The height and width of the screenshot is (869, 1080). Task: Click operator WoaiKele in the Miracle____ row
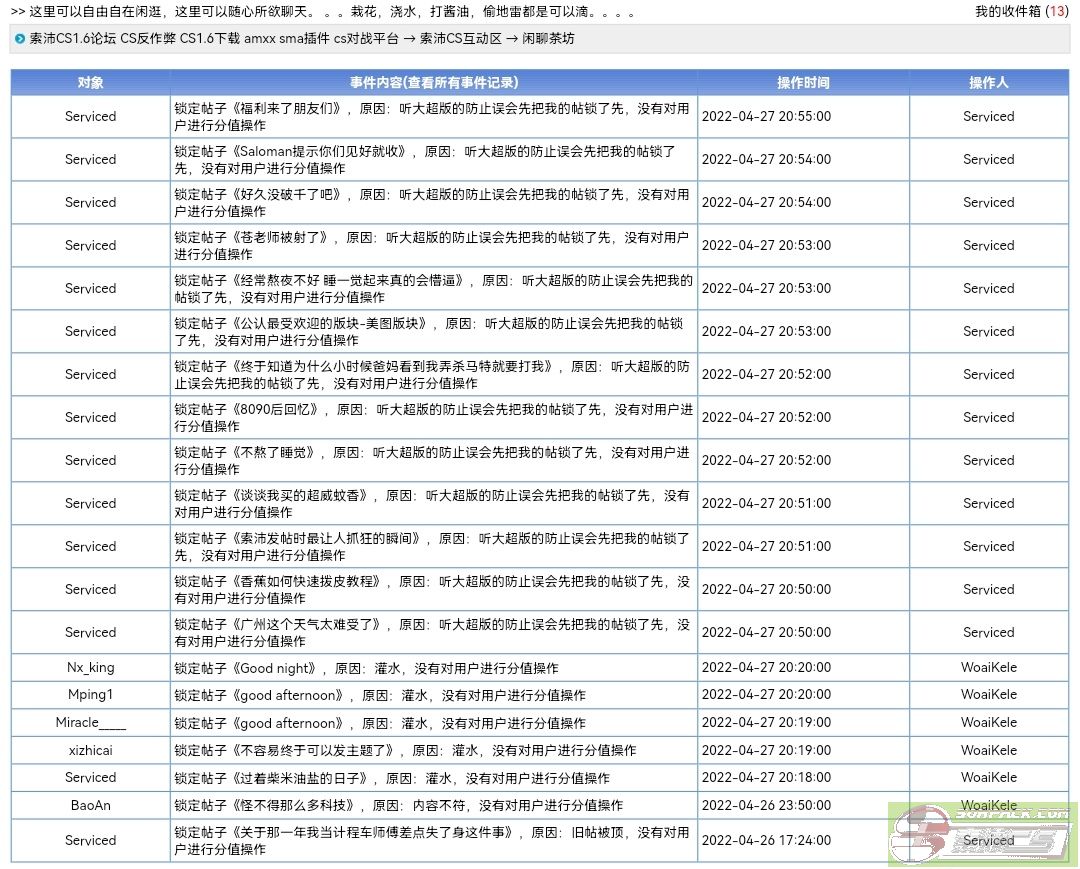(x=988, y=723)
